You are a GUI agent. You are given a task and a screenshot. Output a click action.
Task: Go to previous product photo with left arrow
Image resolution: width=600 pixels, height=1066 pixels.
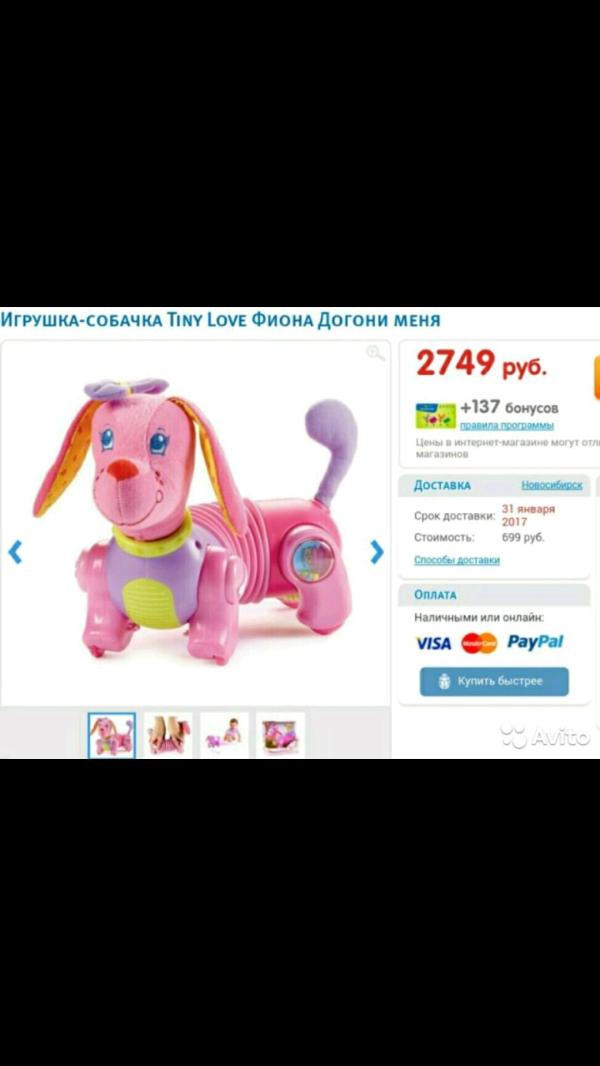point(15,552)
